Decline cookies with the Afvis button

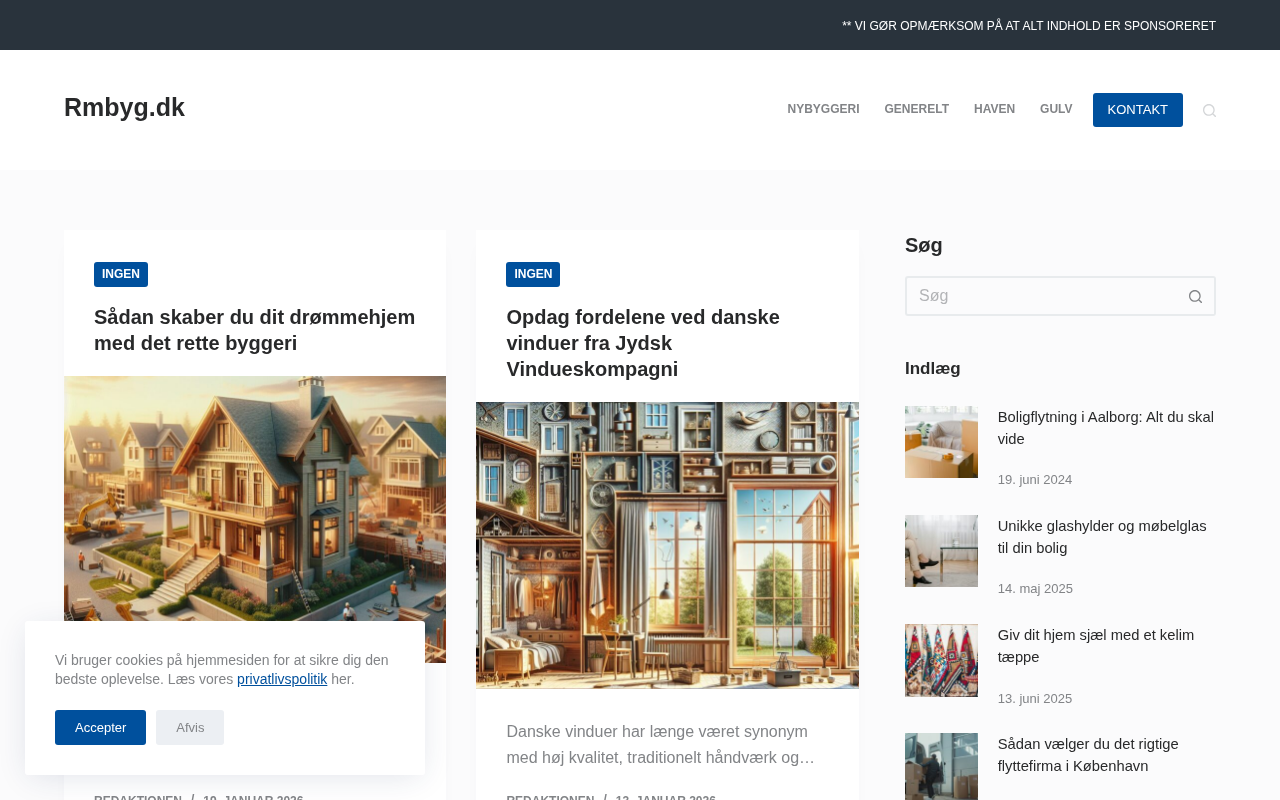coord(190,727)
